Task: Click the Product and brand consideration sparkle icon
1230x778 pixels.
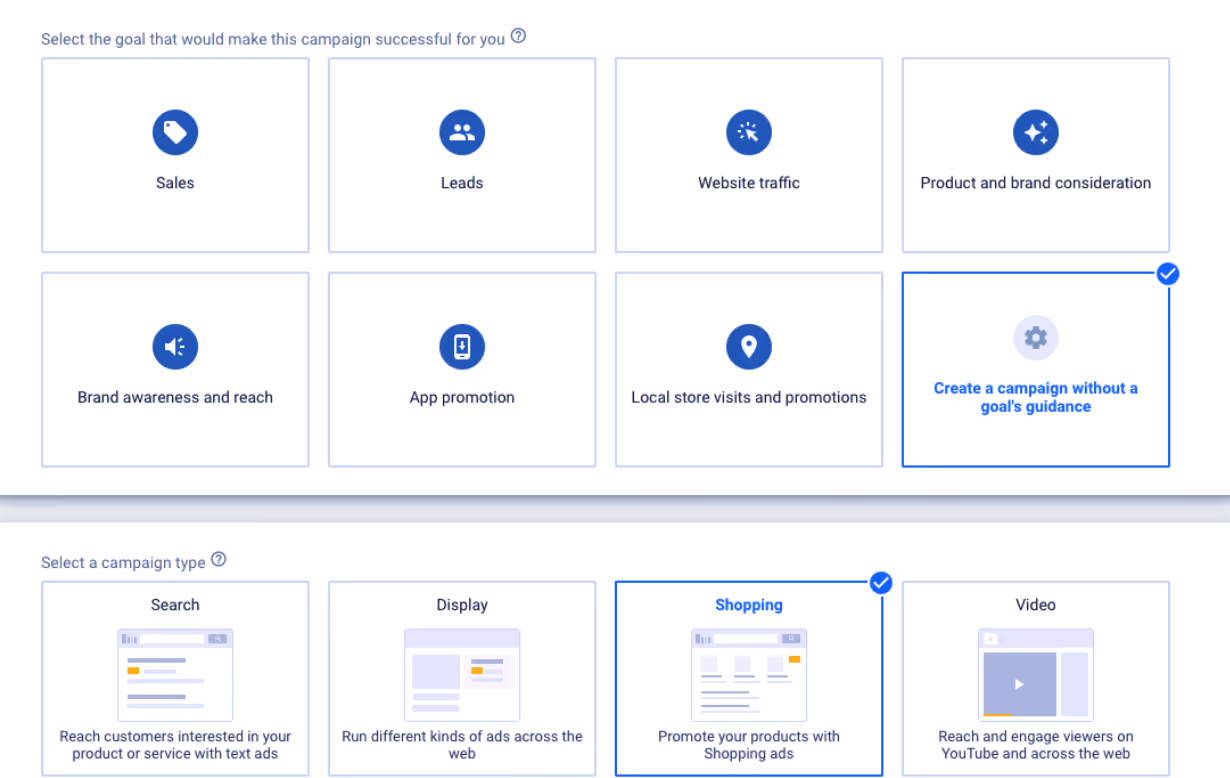Action: point(1036,132)
